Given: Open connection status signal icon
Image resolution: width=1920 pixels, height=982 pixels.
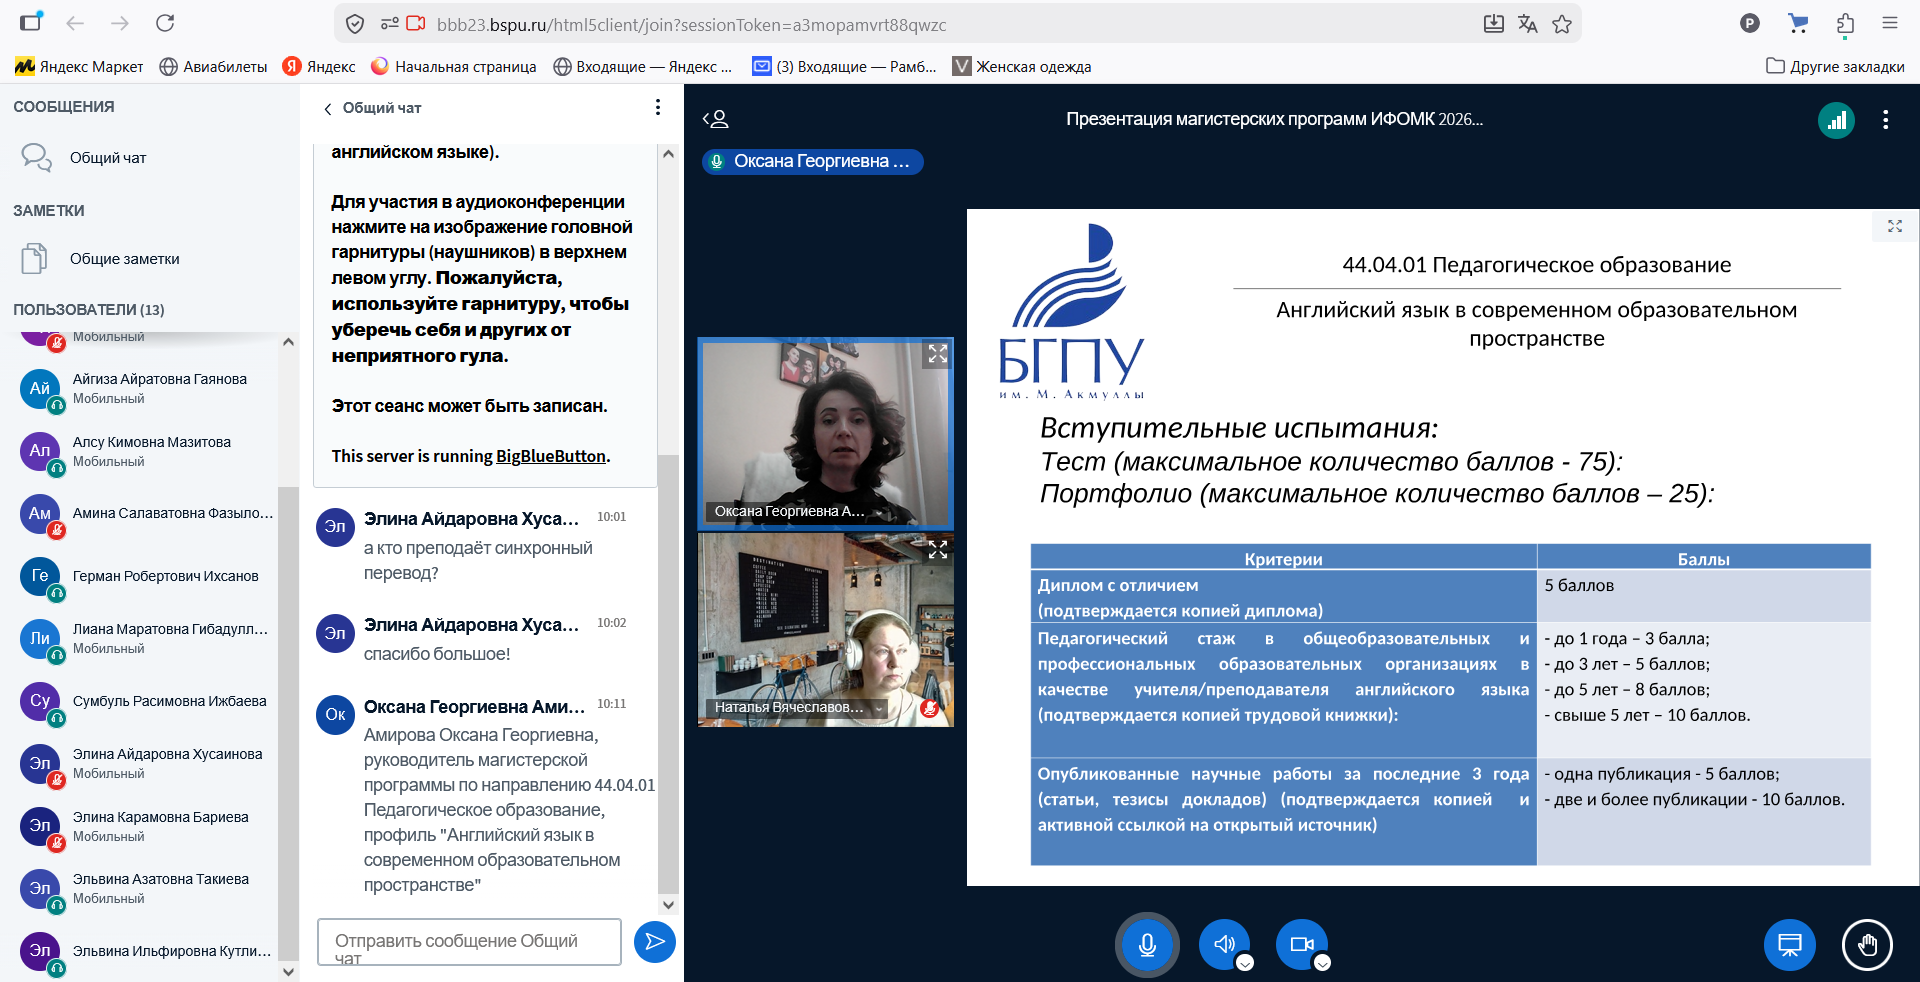Looking at the screenshot, I should tap(1836, 120).
